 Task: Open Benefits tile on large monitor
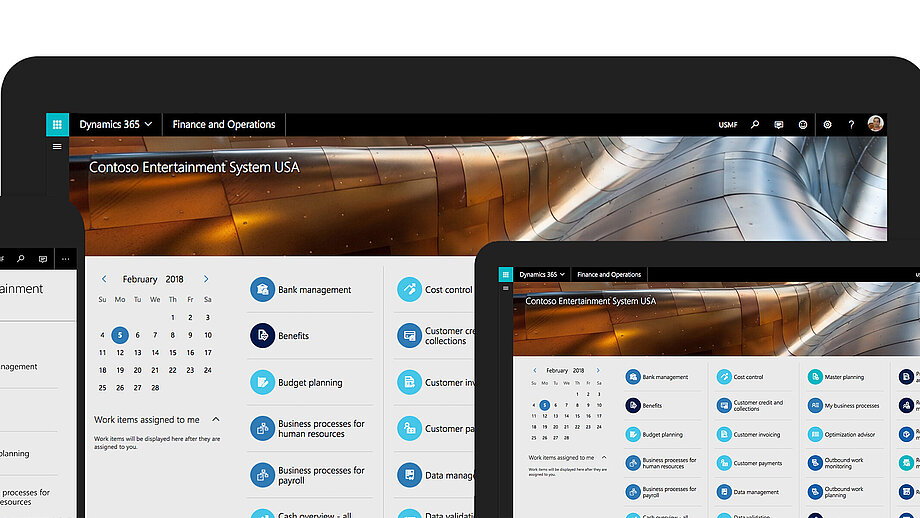point(310,336)
